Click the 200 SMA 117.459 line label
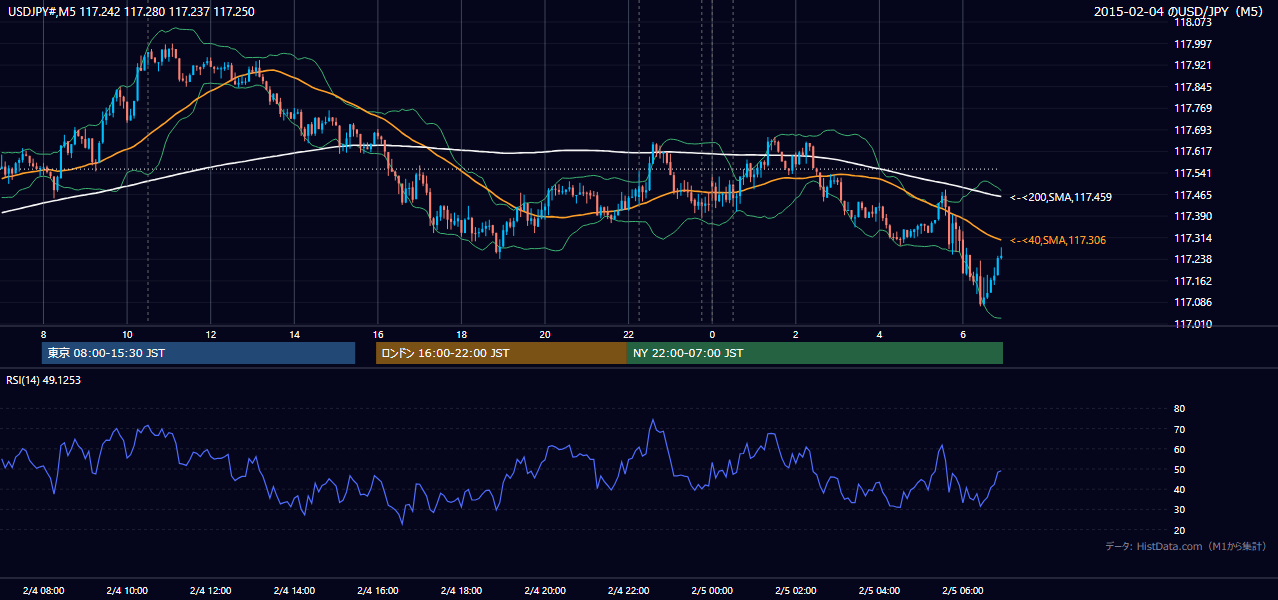 (1060, 197)
